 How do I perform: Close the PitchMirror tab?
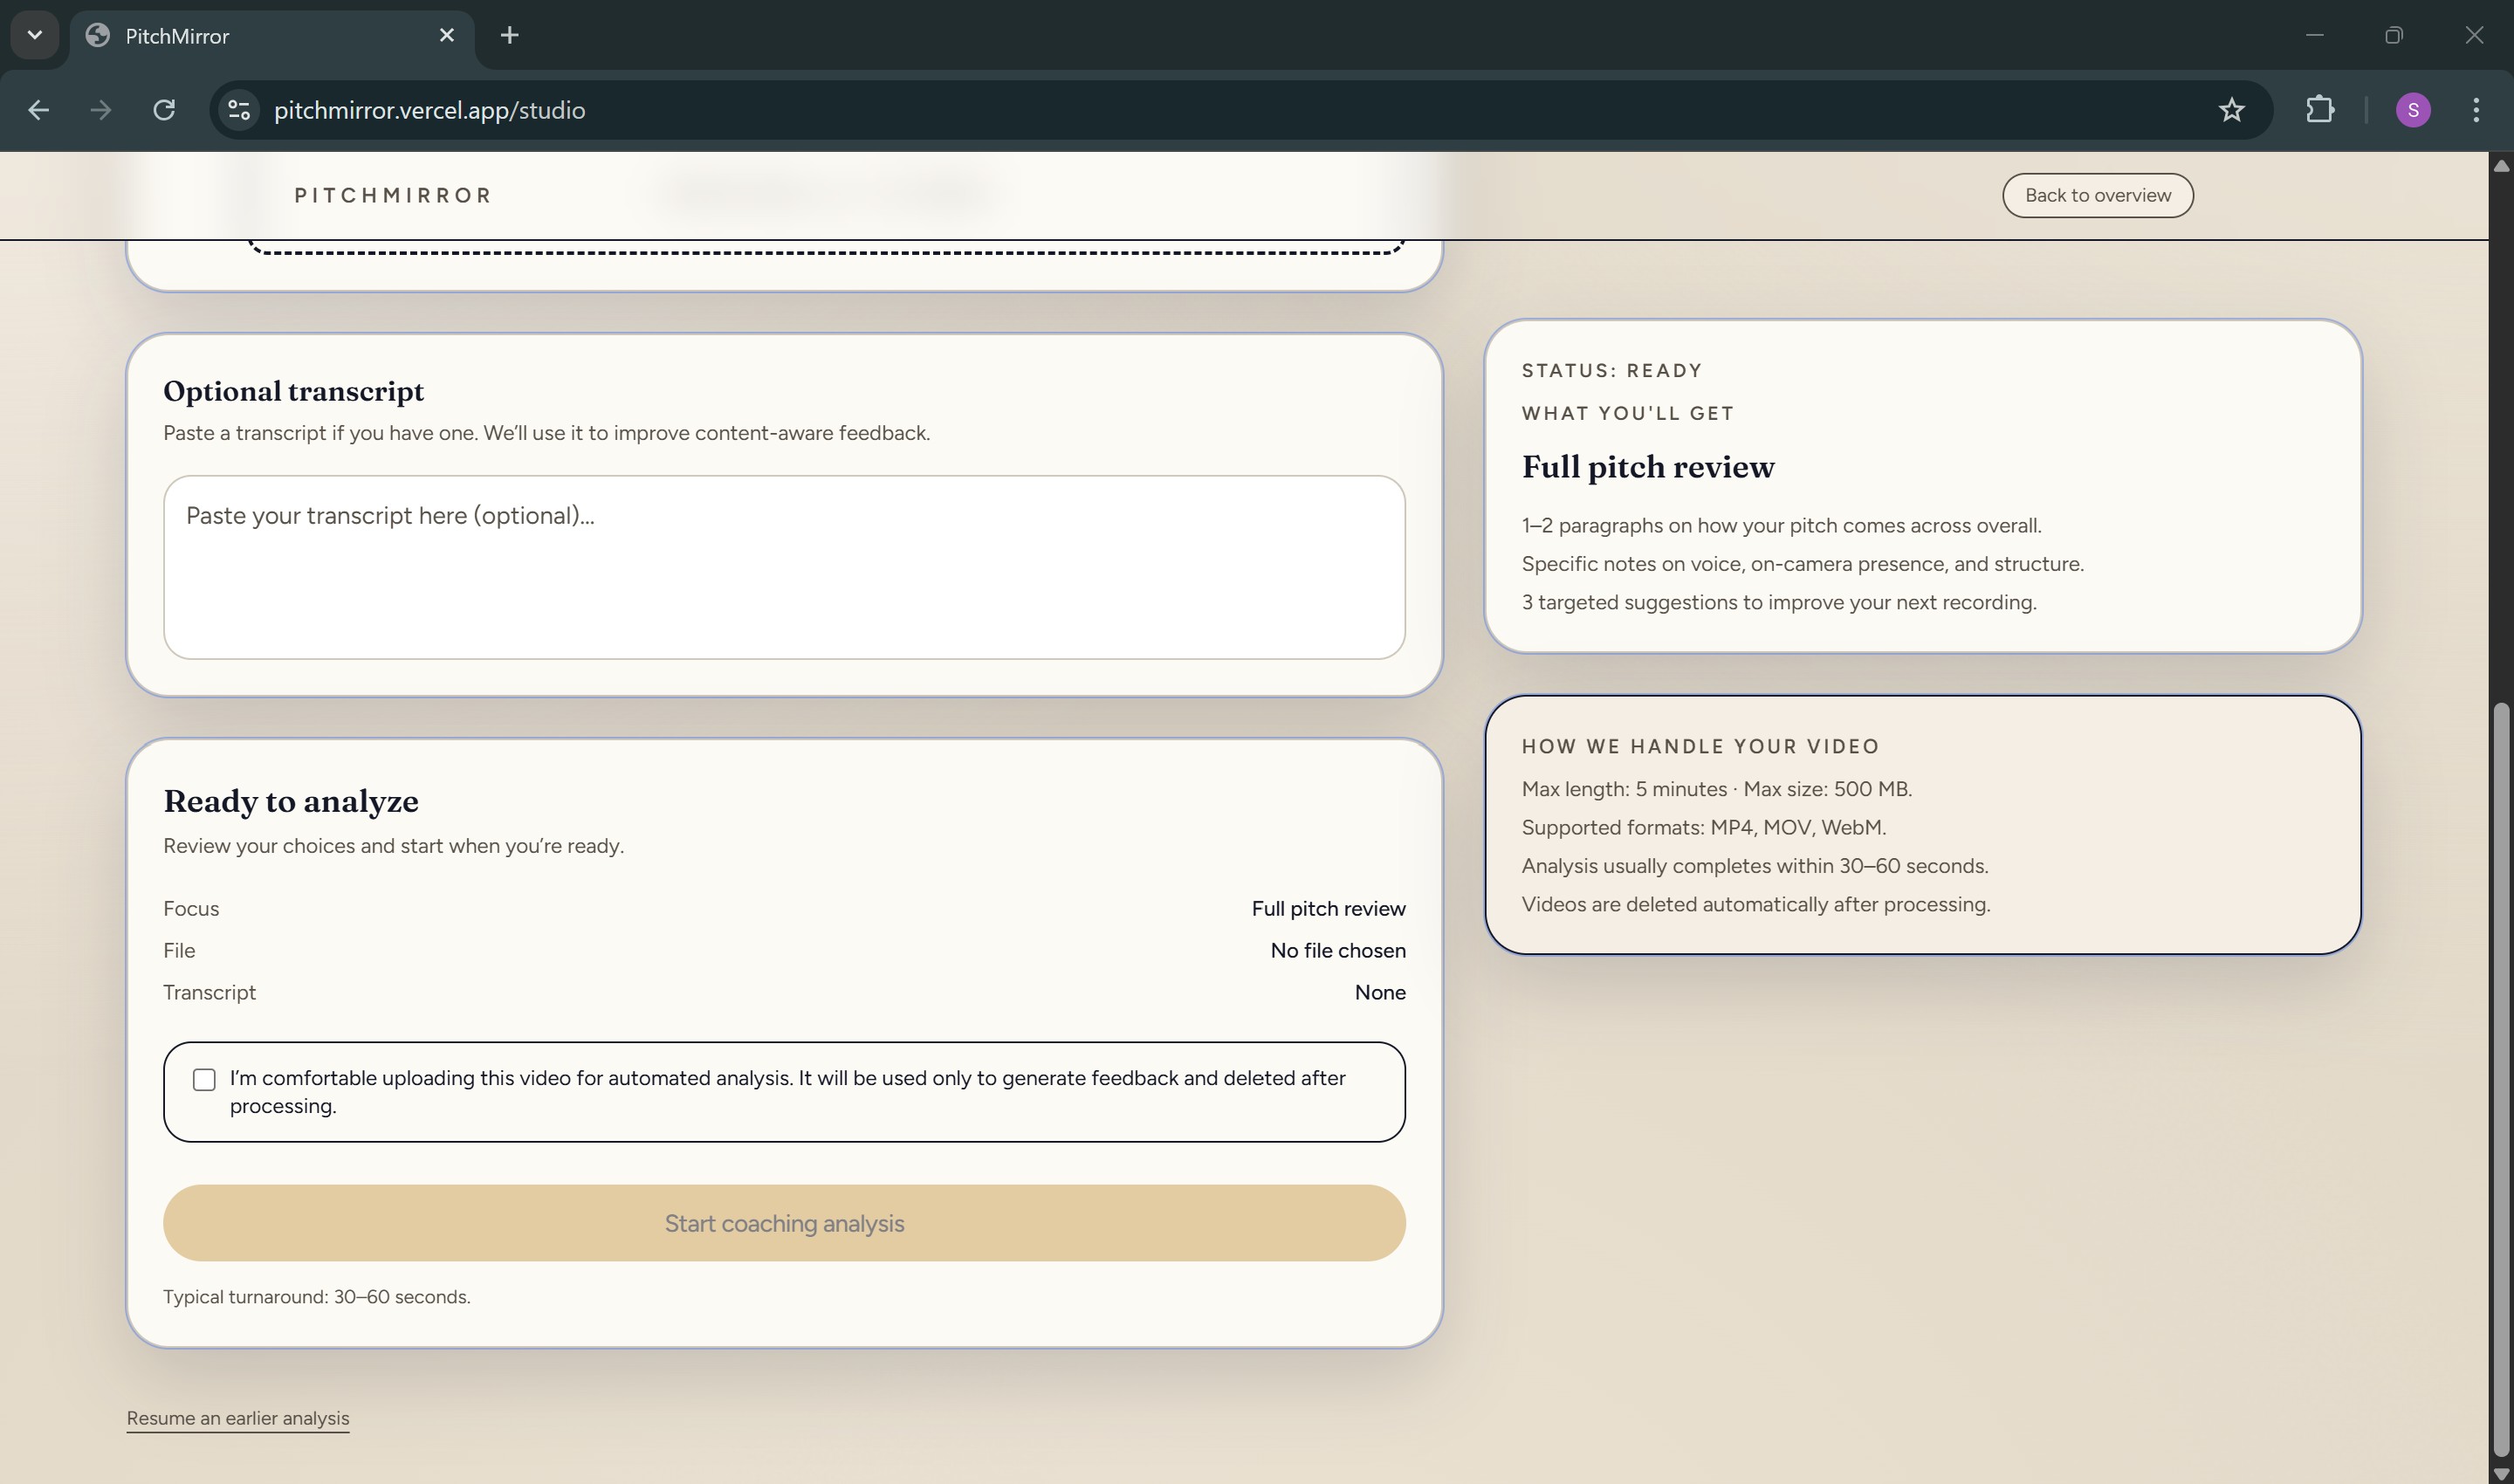click(447, 35)
